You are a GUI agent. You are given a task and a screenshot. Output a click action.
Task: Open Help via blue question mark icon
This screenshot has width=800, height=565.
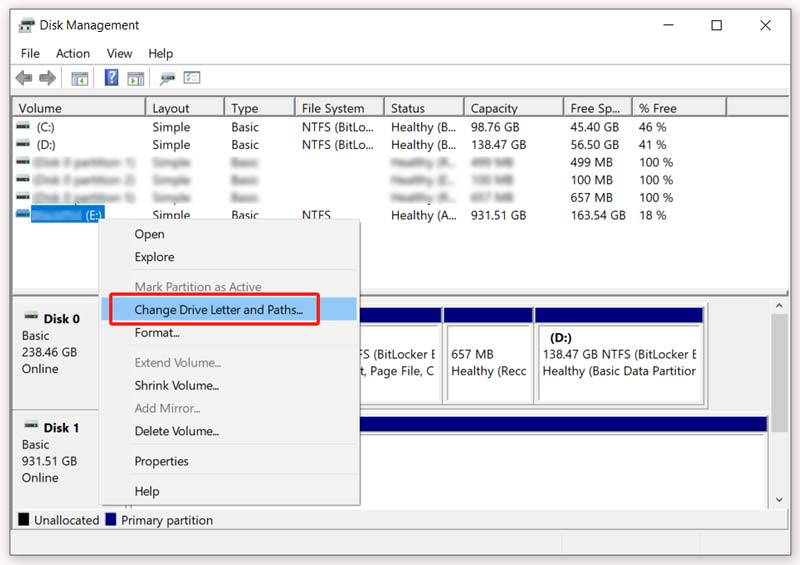pos(111,78)
